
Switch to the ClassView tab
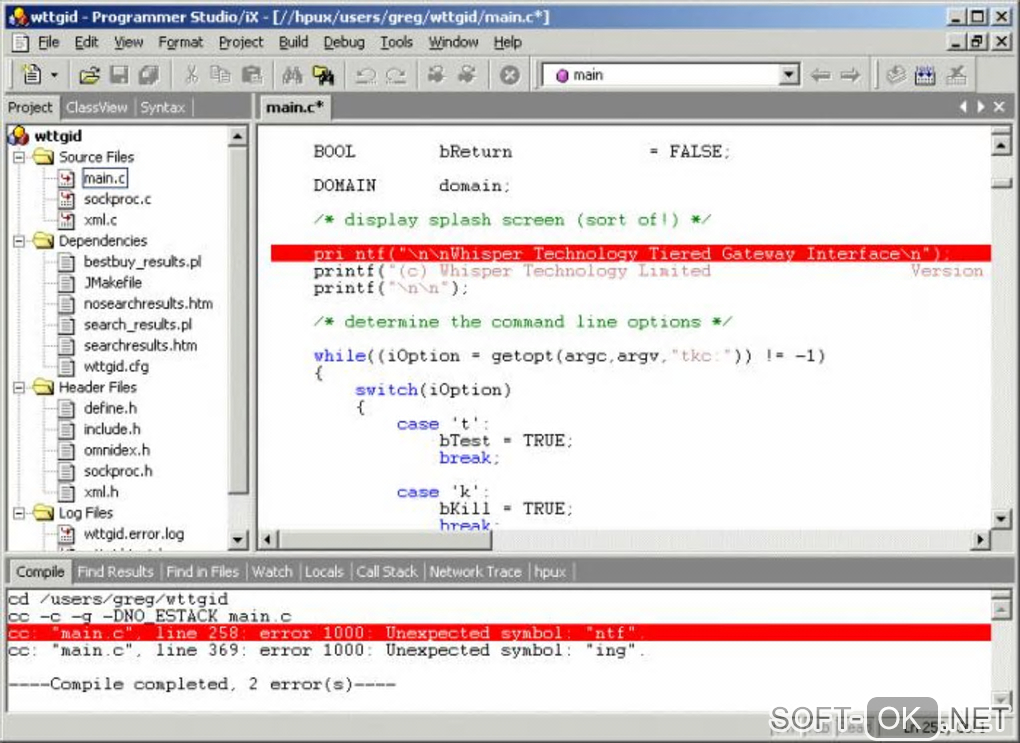[x=97, y=107]
